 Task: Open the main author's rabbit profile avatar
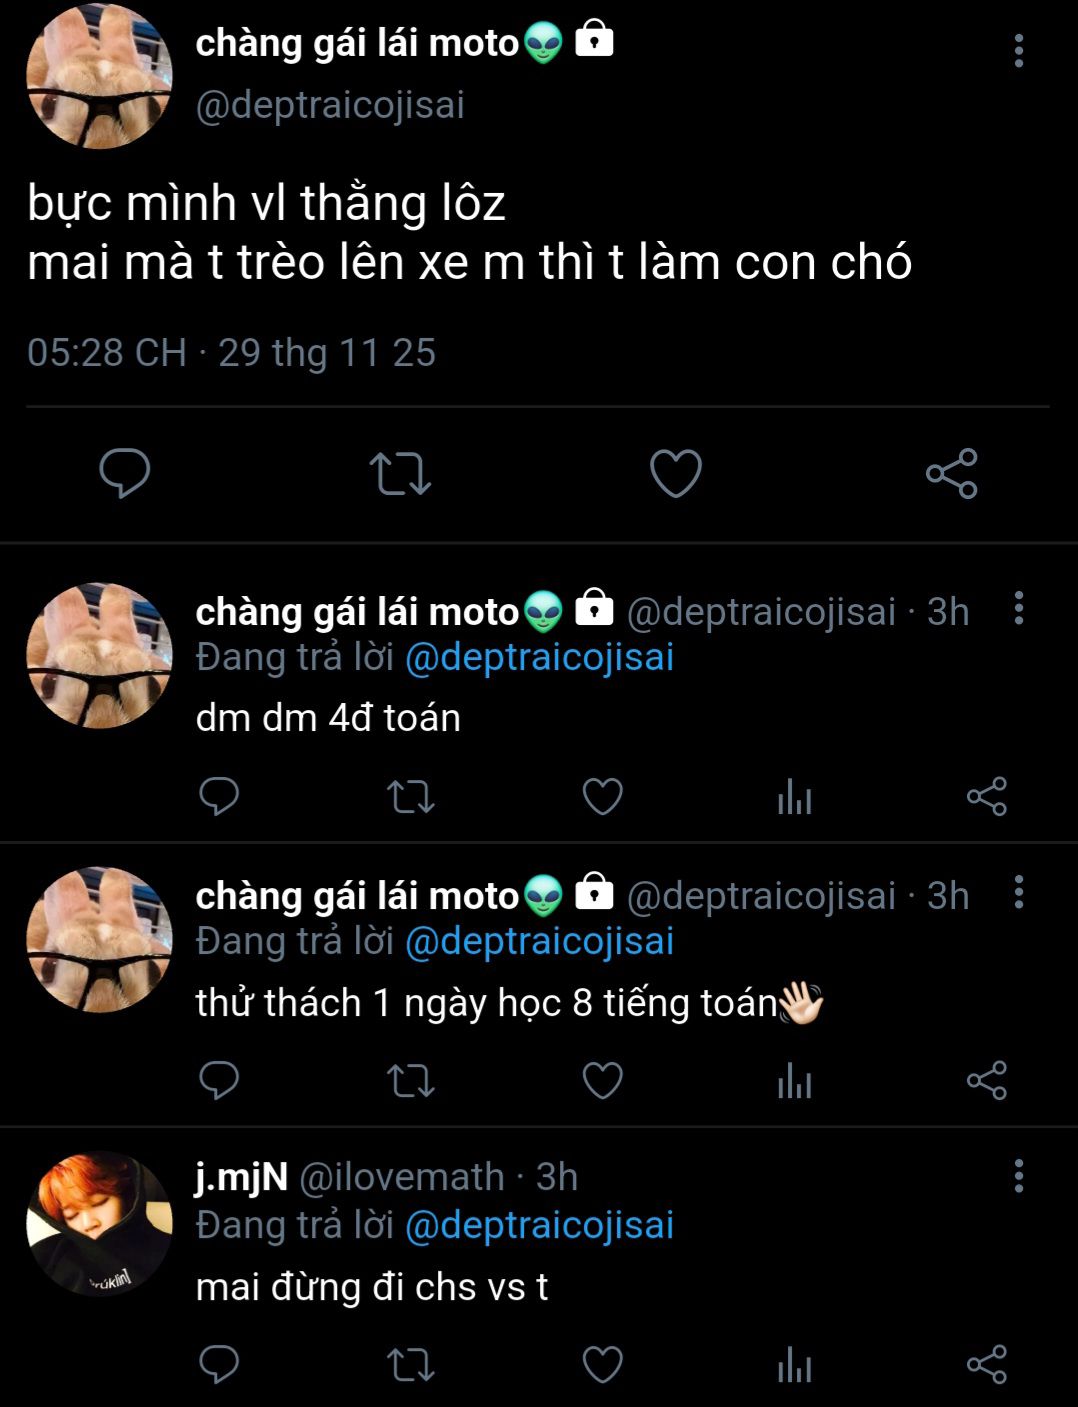tap(99, 76)
